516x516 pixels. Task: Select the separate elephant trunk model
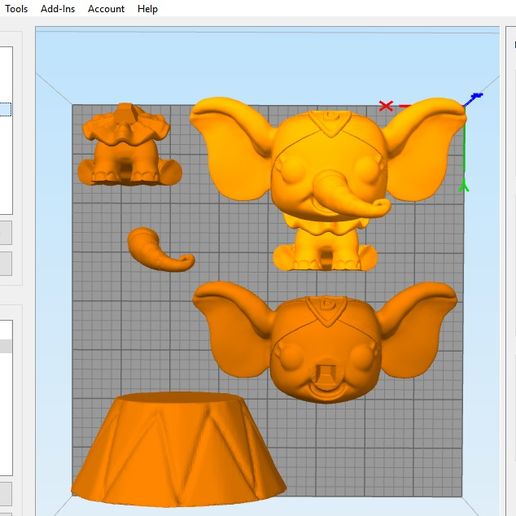[x=161, y=249]
